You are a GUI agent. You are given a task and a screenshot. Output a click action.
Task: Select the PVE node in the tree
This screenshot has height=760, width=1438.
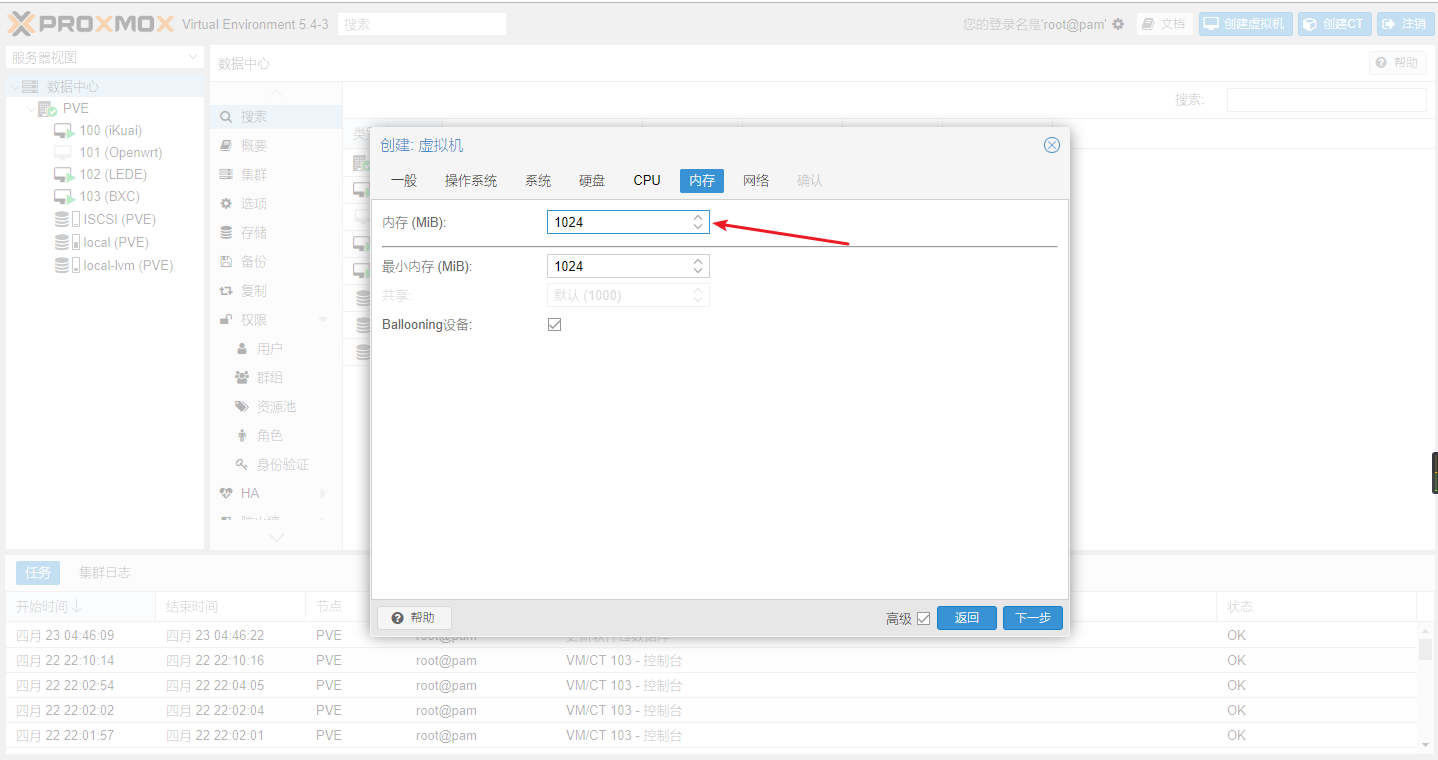click(x=106, y=108)
